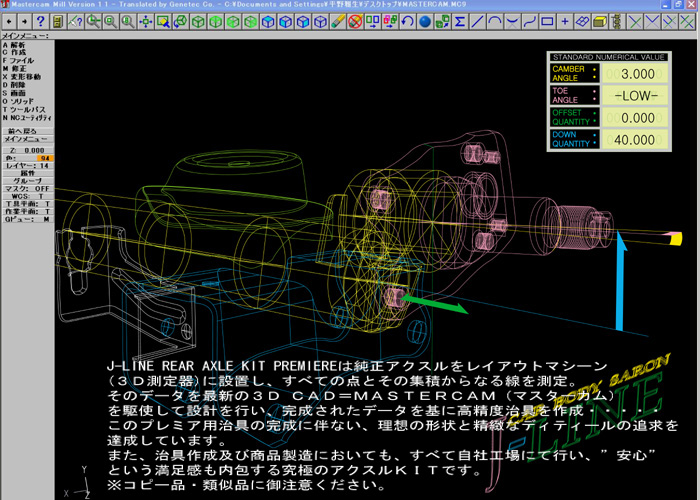The width and height of the screenshot is (700, 500).
Task: Click the unzoom magnifier icon
Action: [x=110, y=21]
